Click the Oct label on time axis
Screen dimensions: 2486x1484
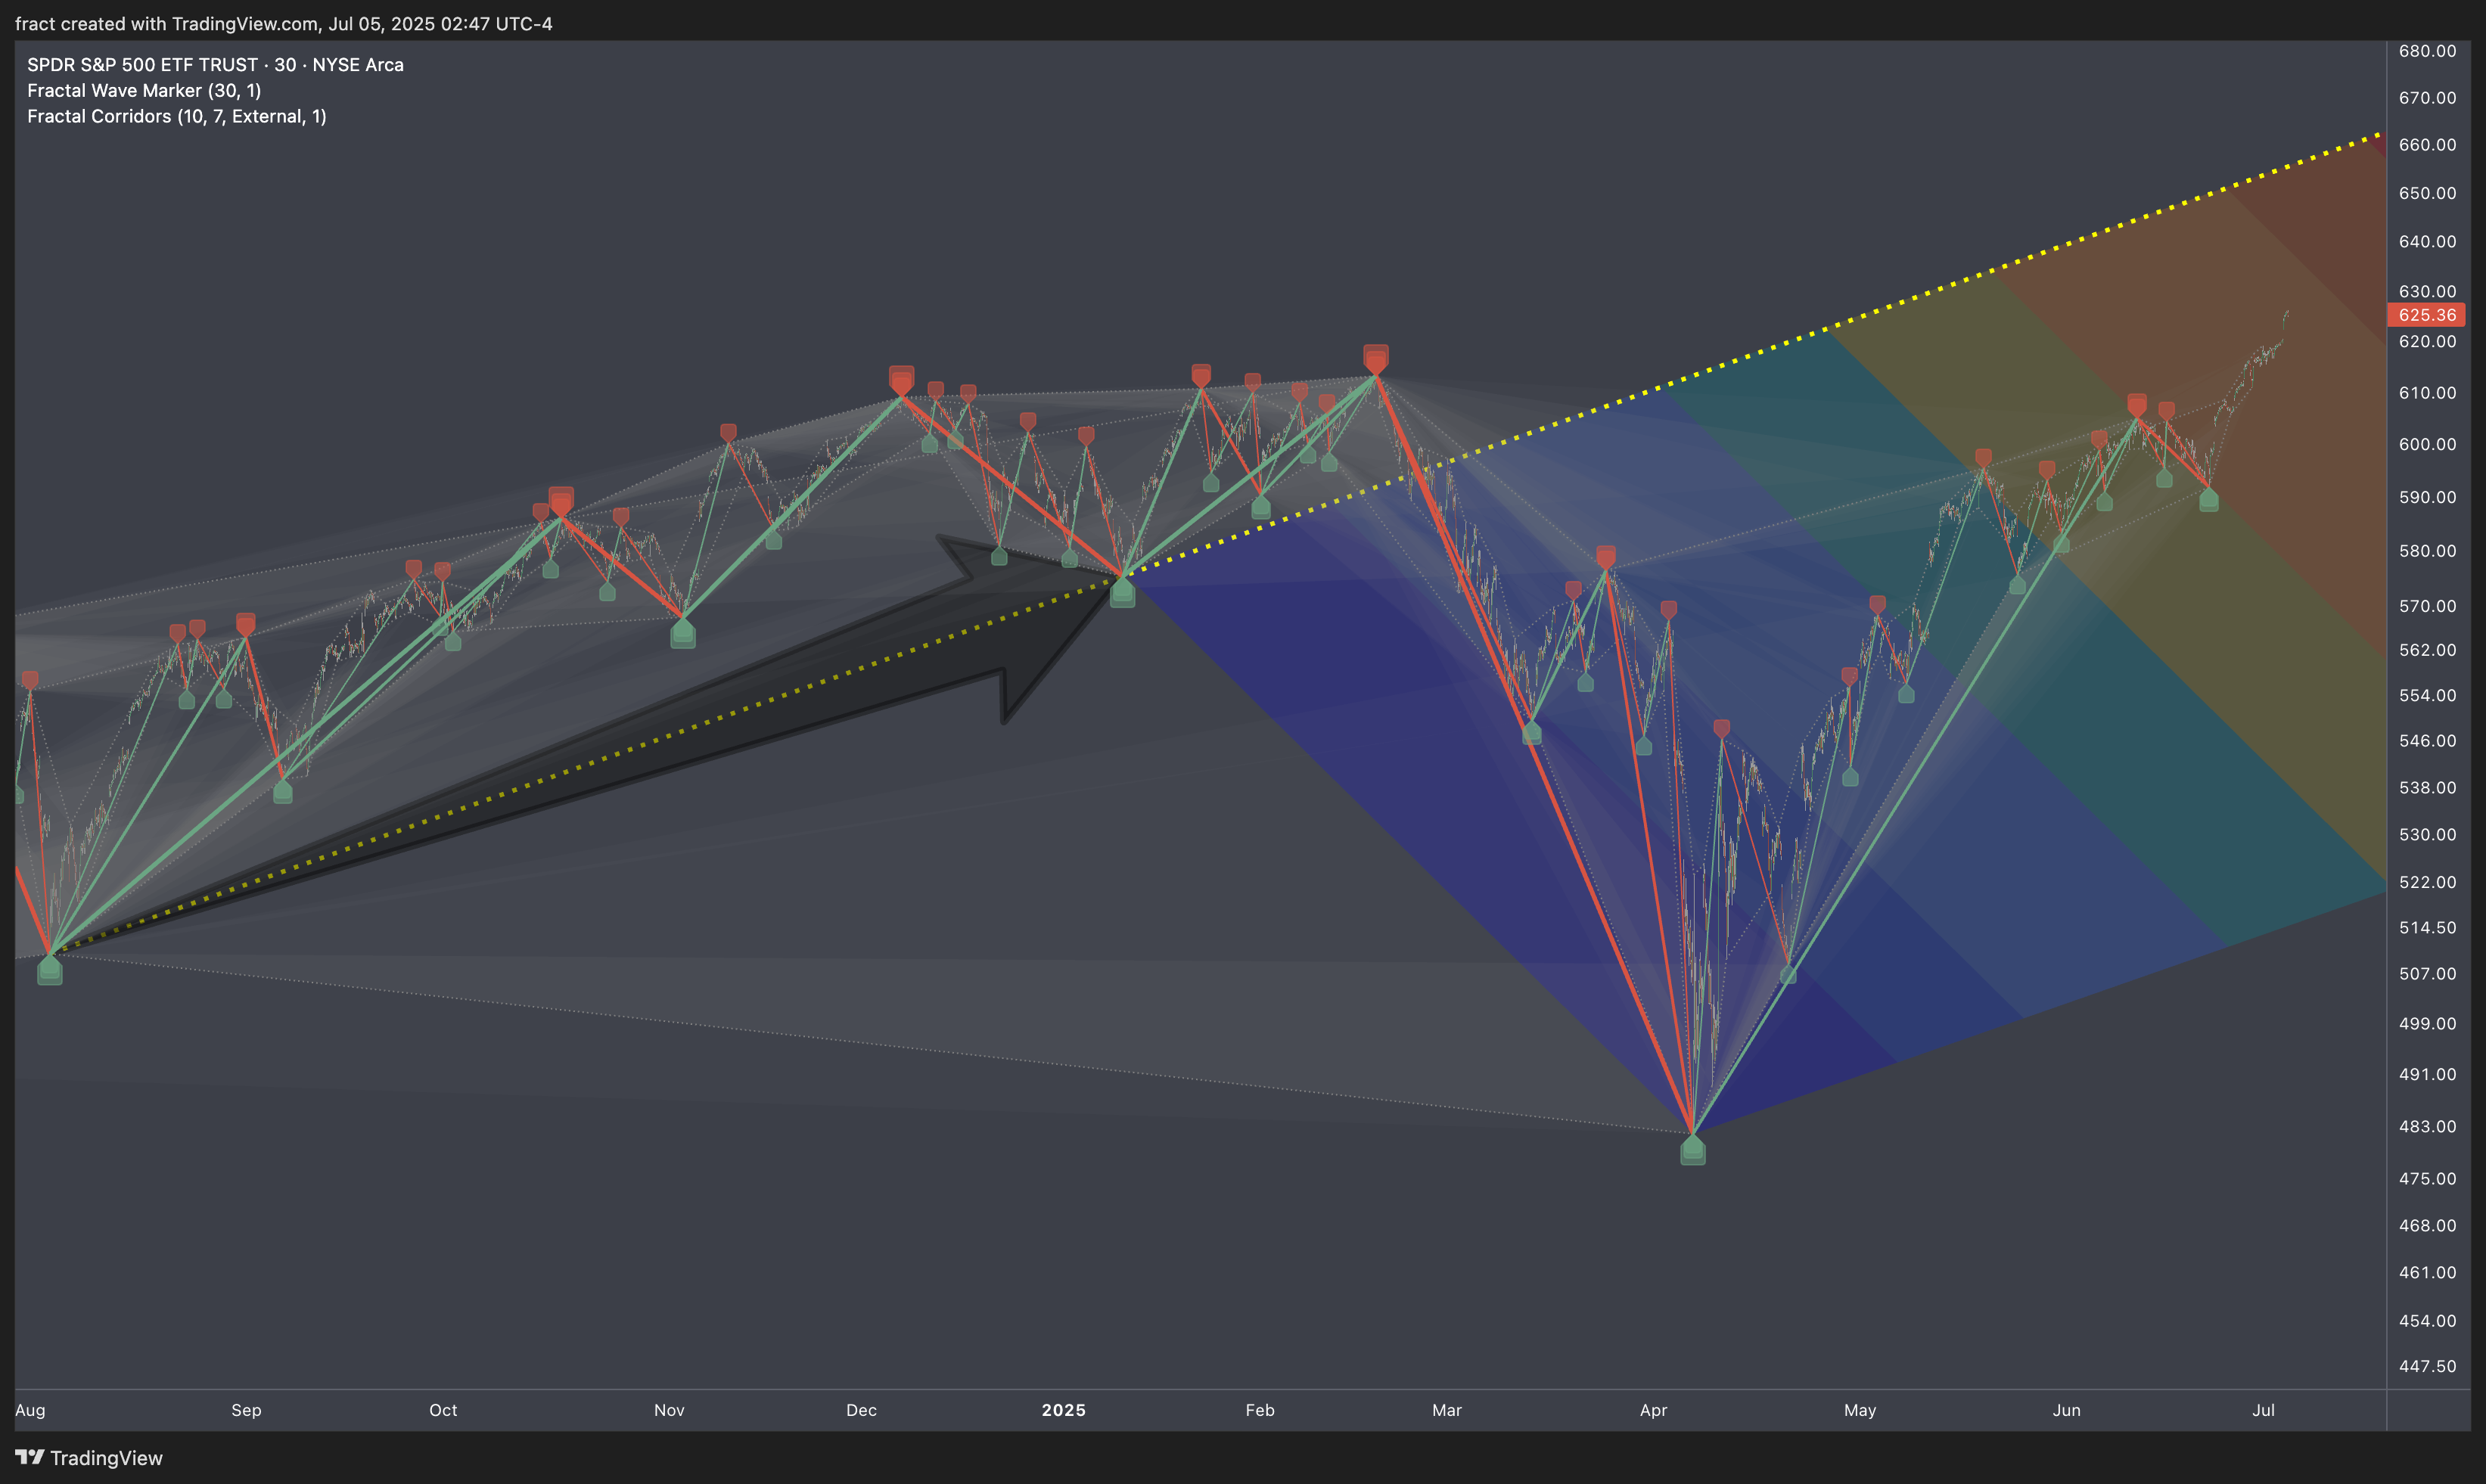(x=443, y=1410)
